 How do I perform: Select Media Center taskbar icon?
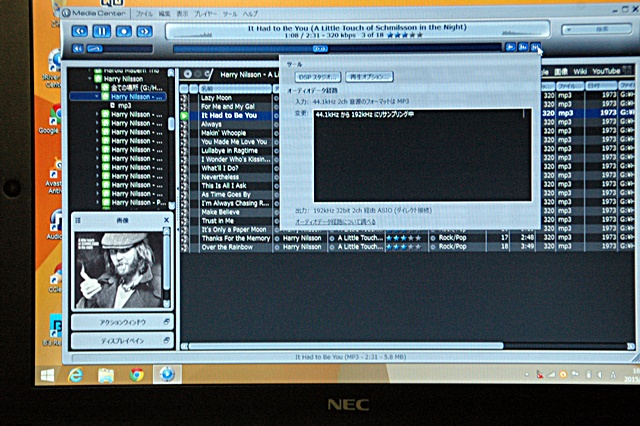(167, 374)
